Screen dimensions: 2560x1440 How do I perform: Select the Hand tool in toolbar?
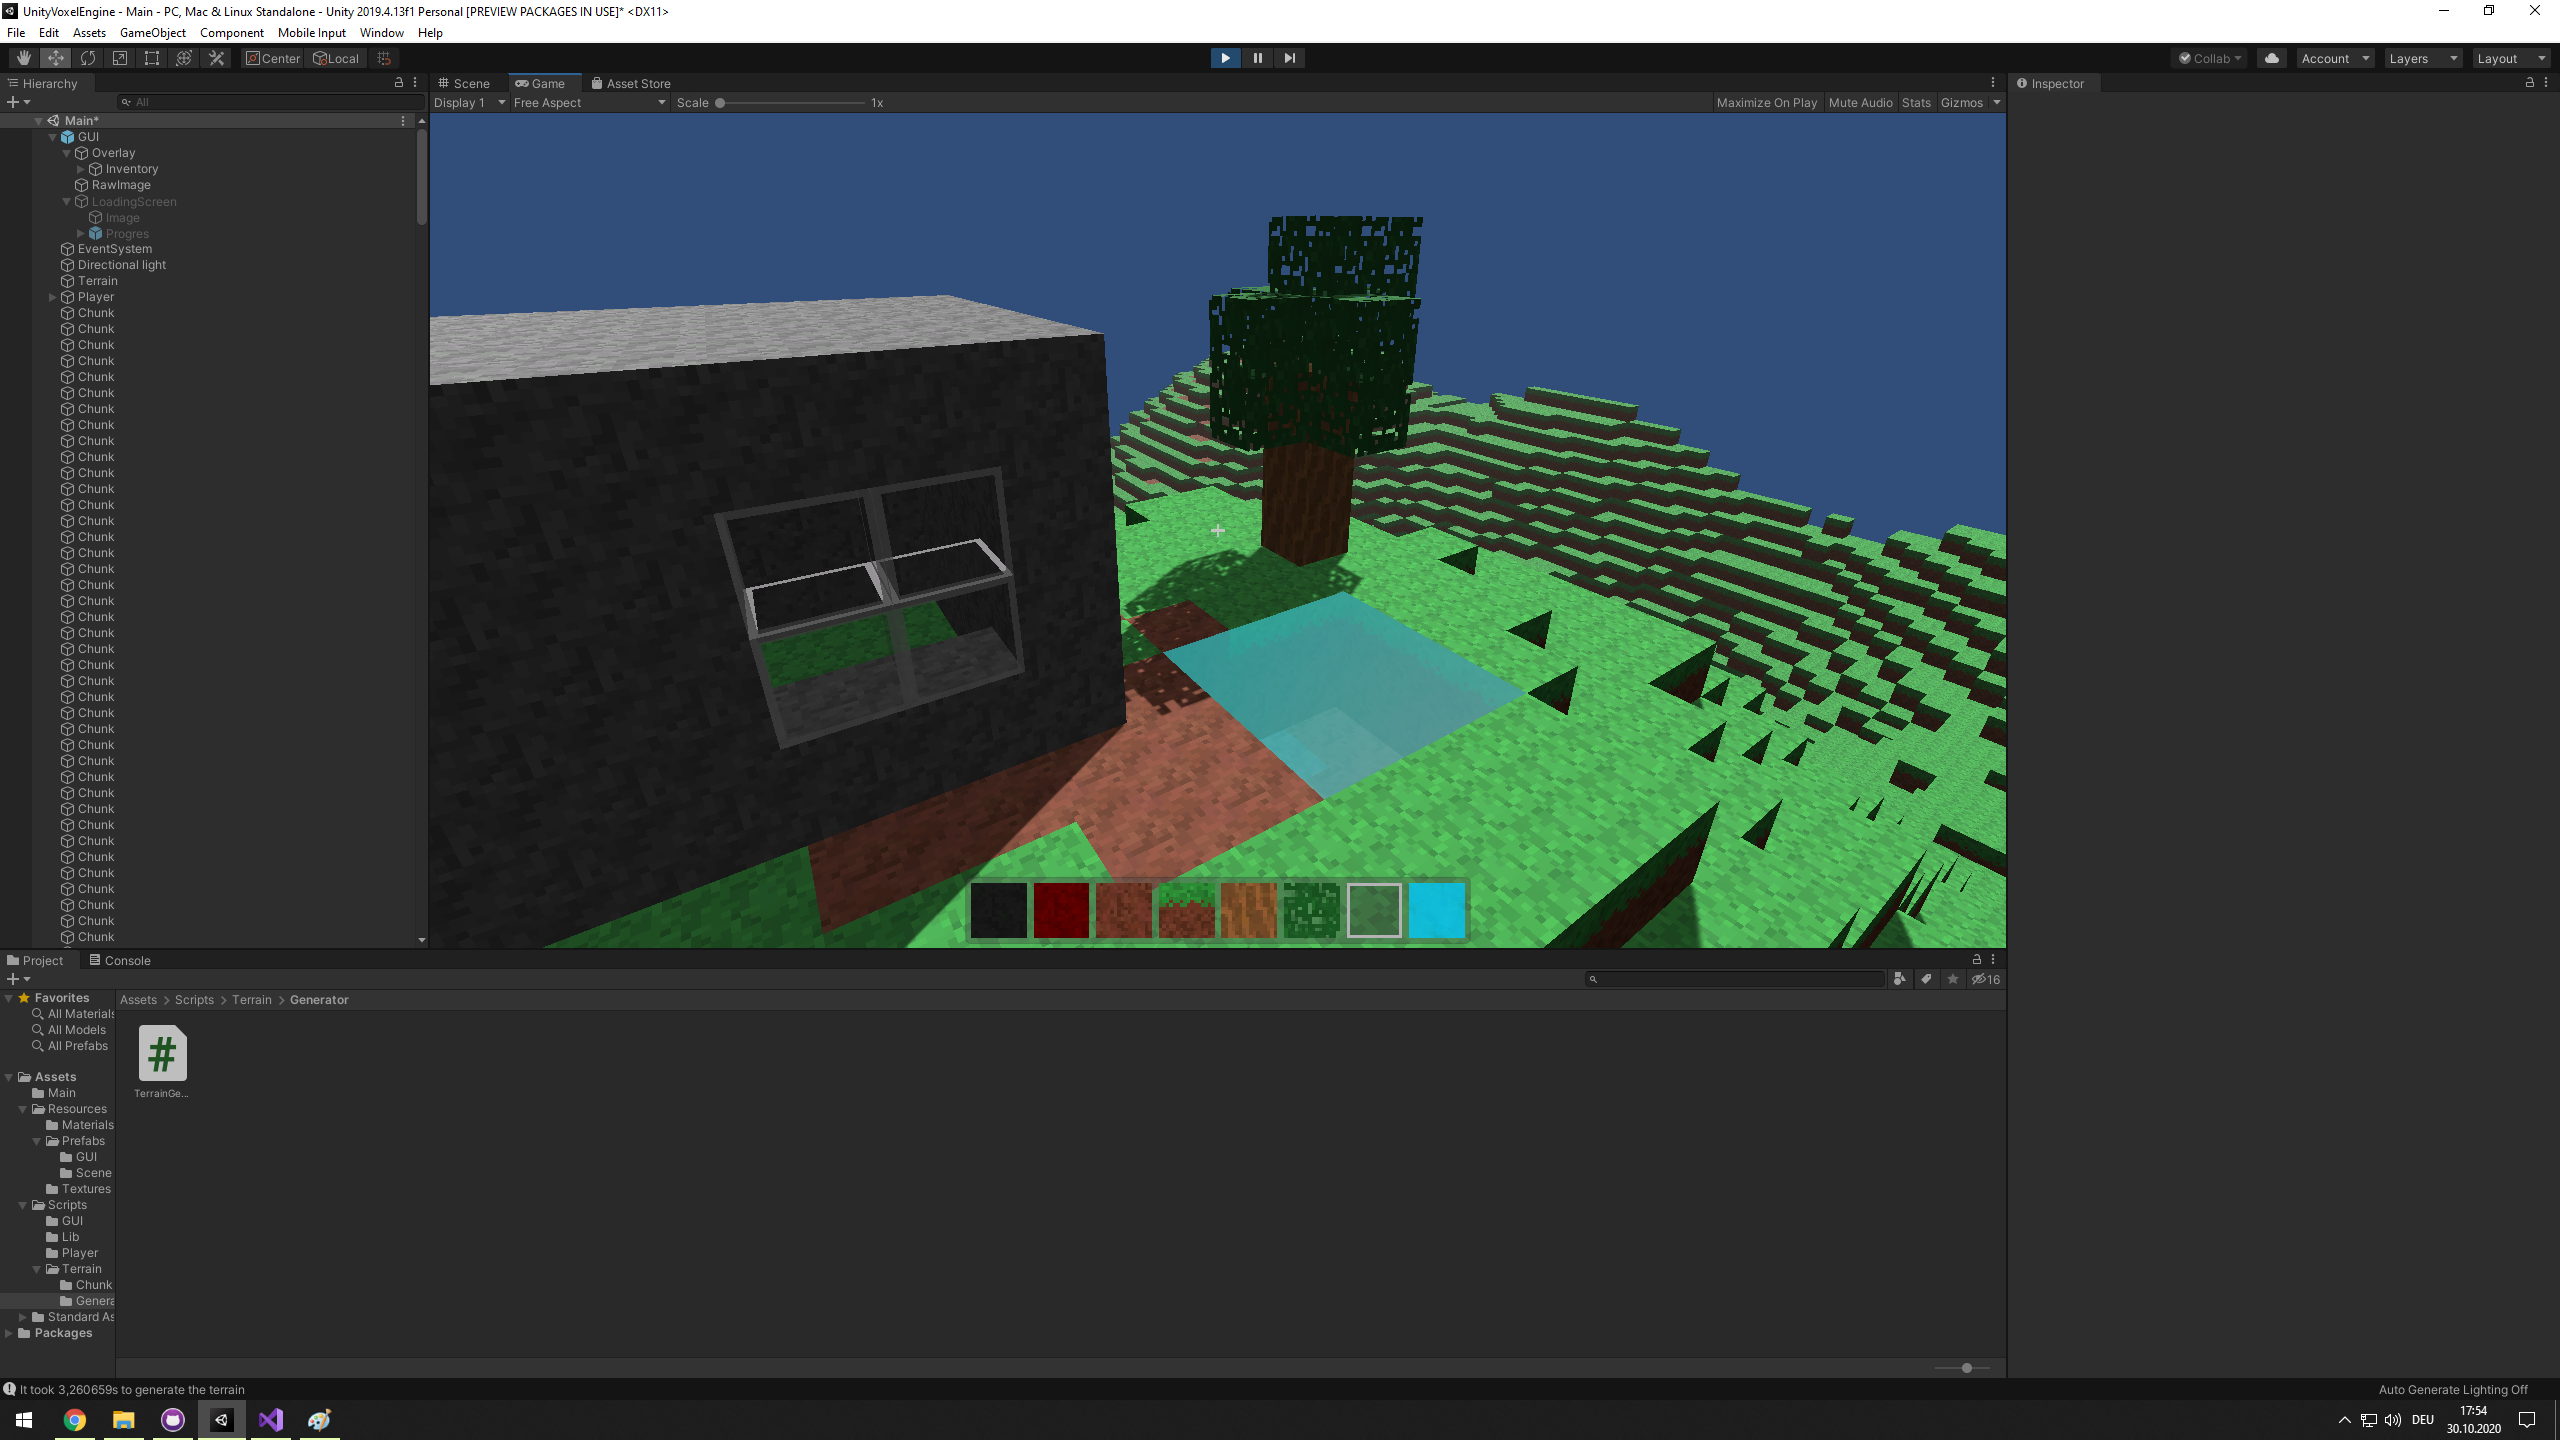pos(23,58)
